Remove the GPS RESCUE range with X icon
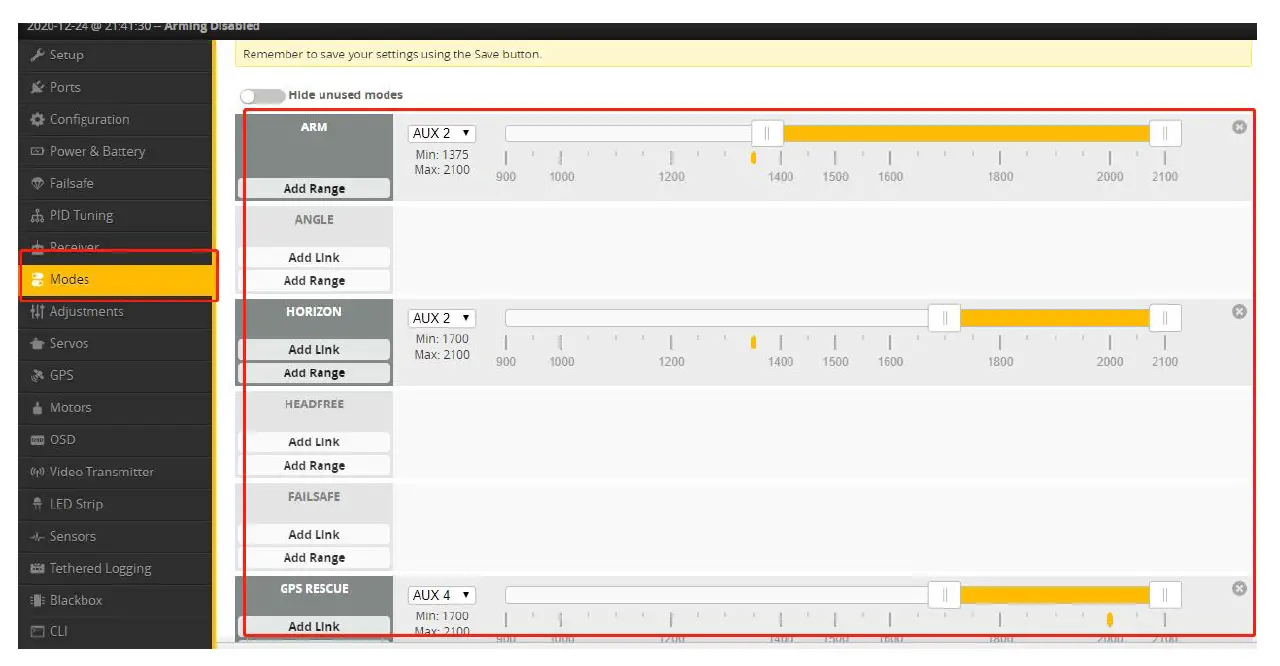 [1239, 589]
